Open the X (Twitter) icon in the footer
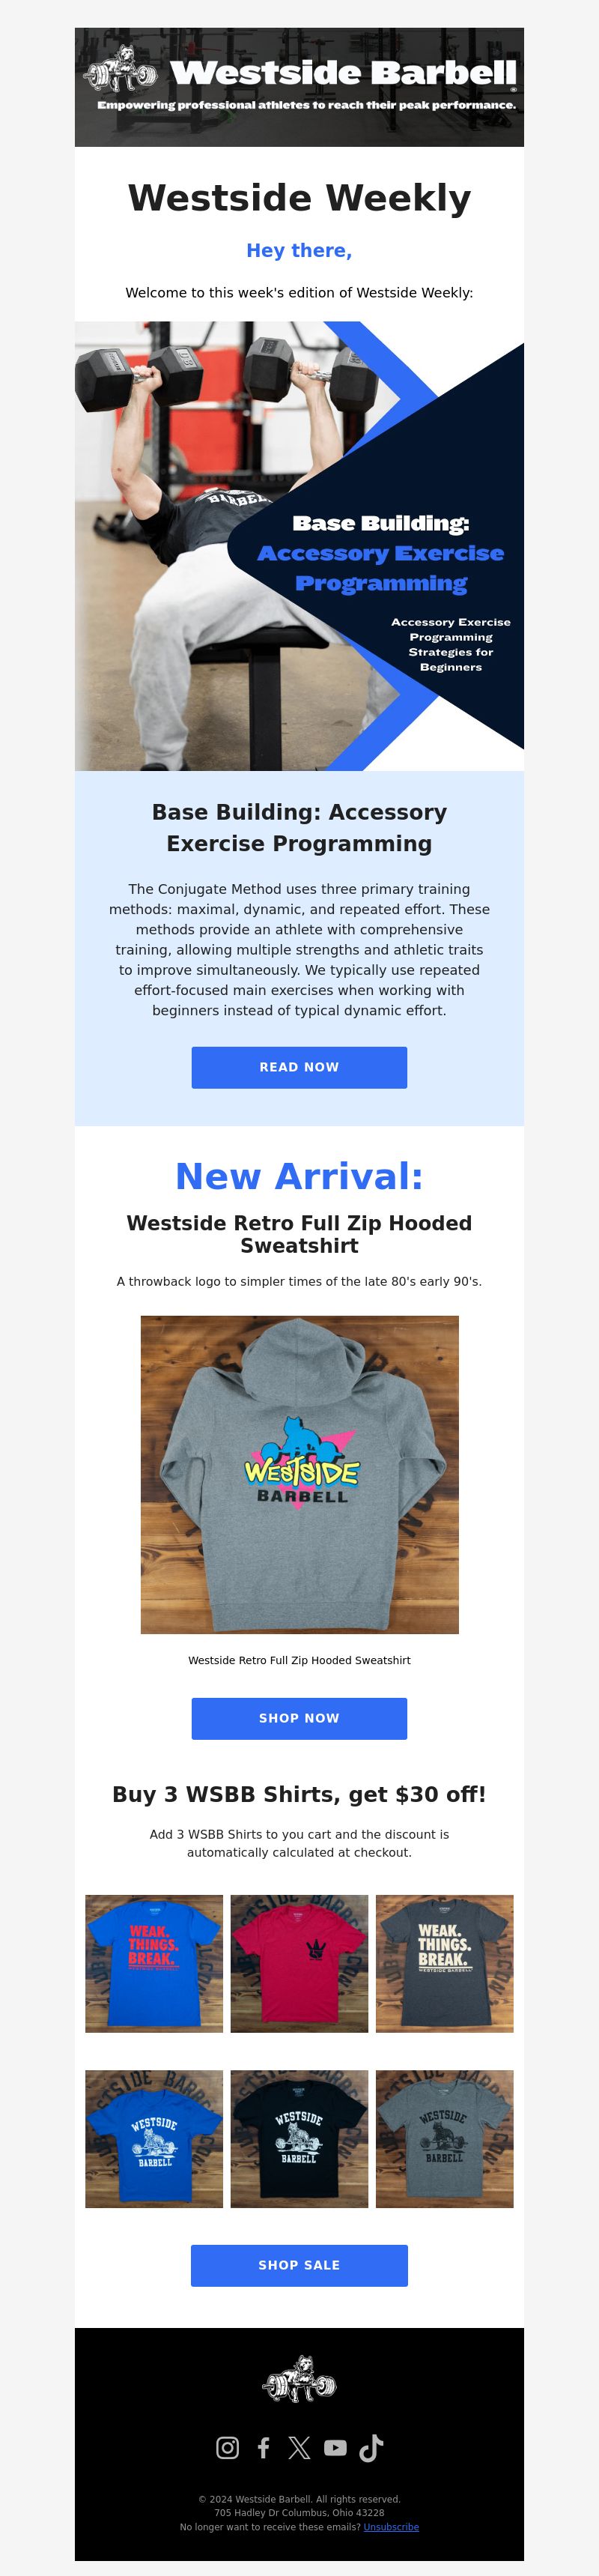599x2576 pixels. point(299,2447)
